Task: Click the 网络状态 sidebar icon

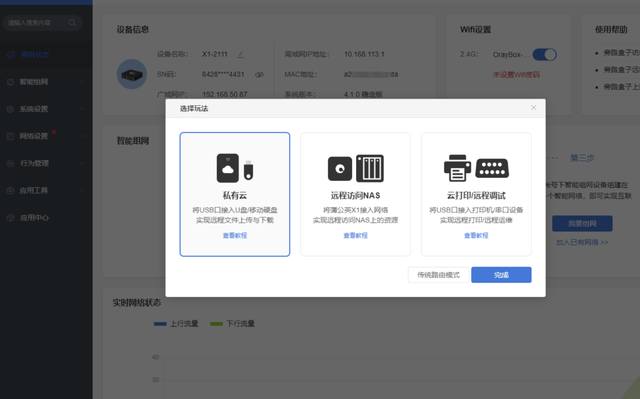Action: (x=11, y=55)
